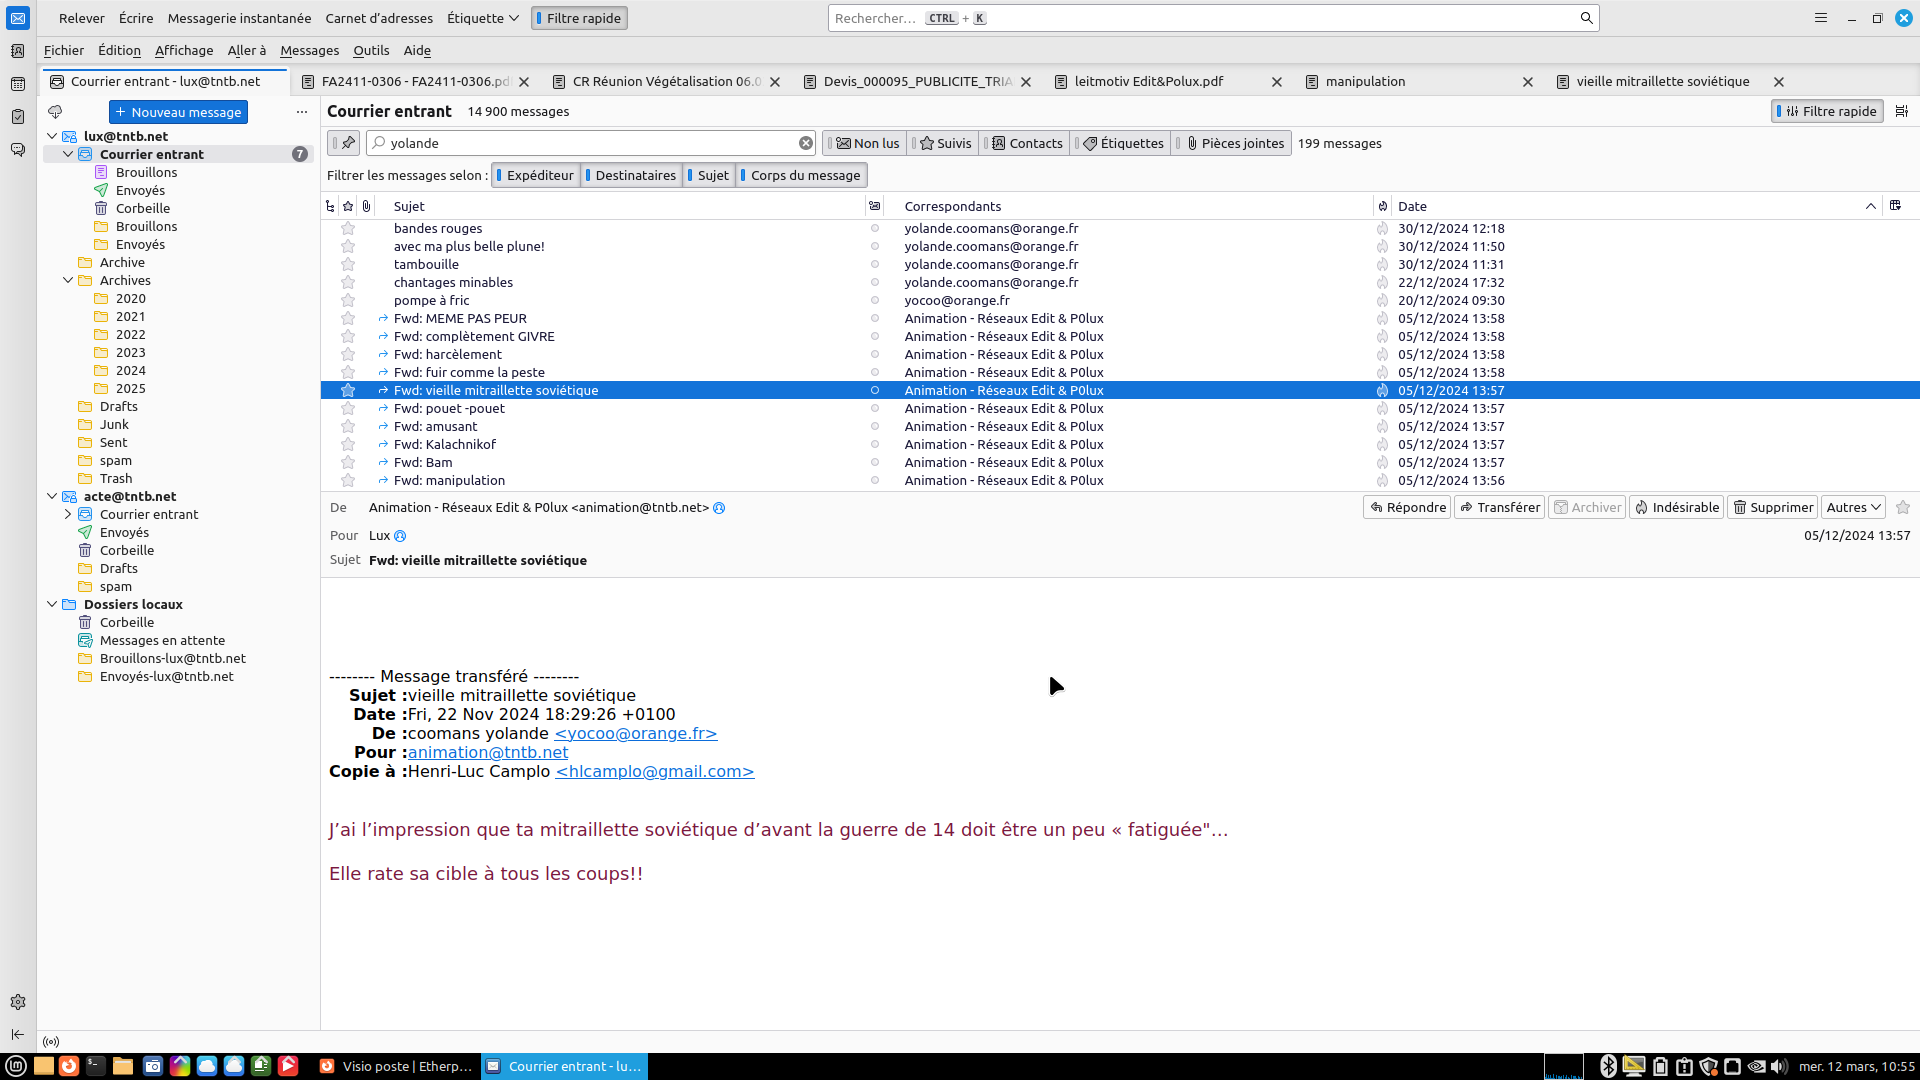The width and height of the screenshot is (1920, 1080).
Task: Star the 'Fwd: vieille mitraillette soviétique' message
Action: click(348, 391)
